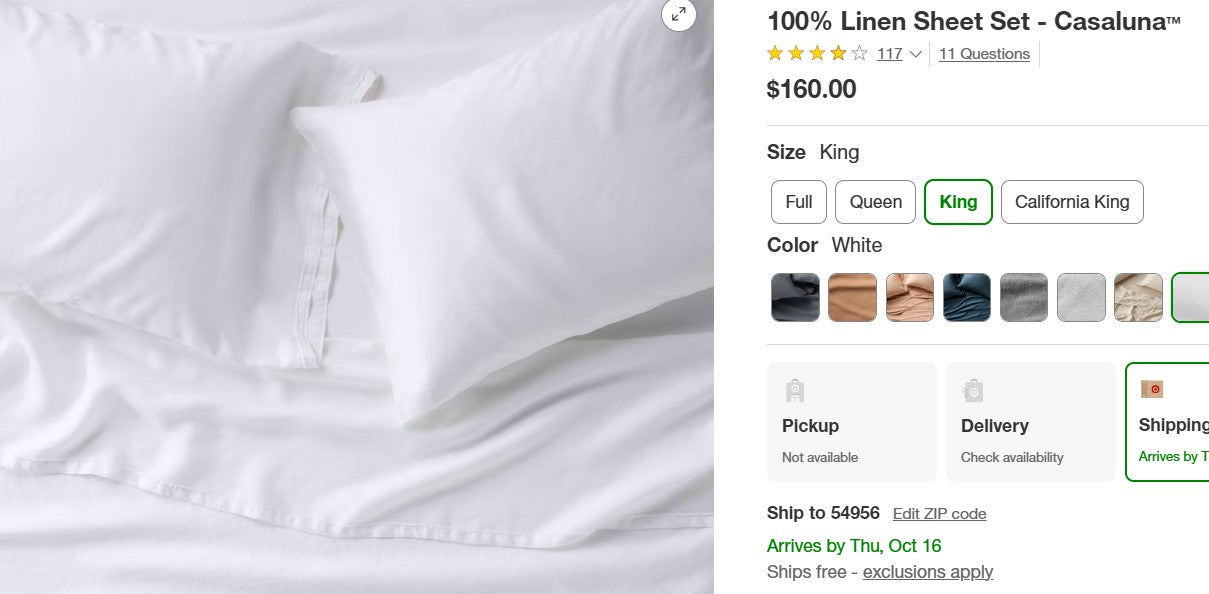Switch to the Pickup fulfillment tab

point(851,421)
